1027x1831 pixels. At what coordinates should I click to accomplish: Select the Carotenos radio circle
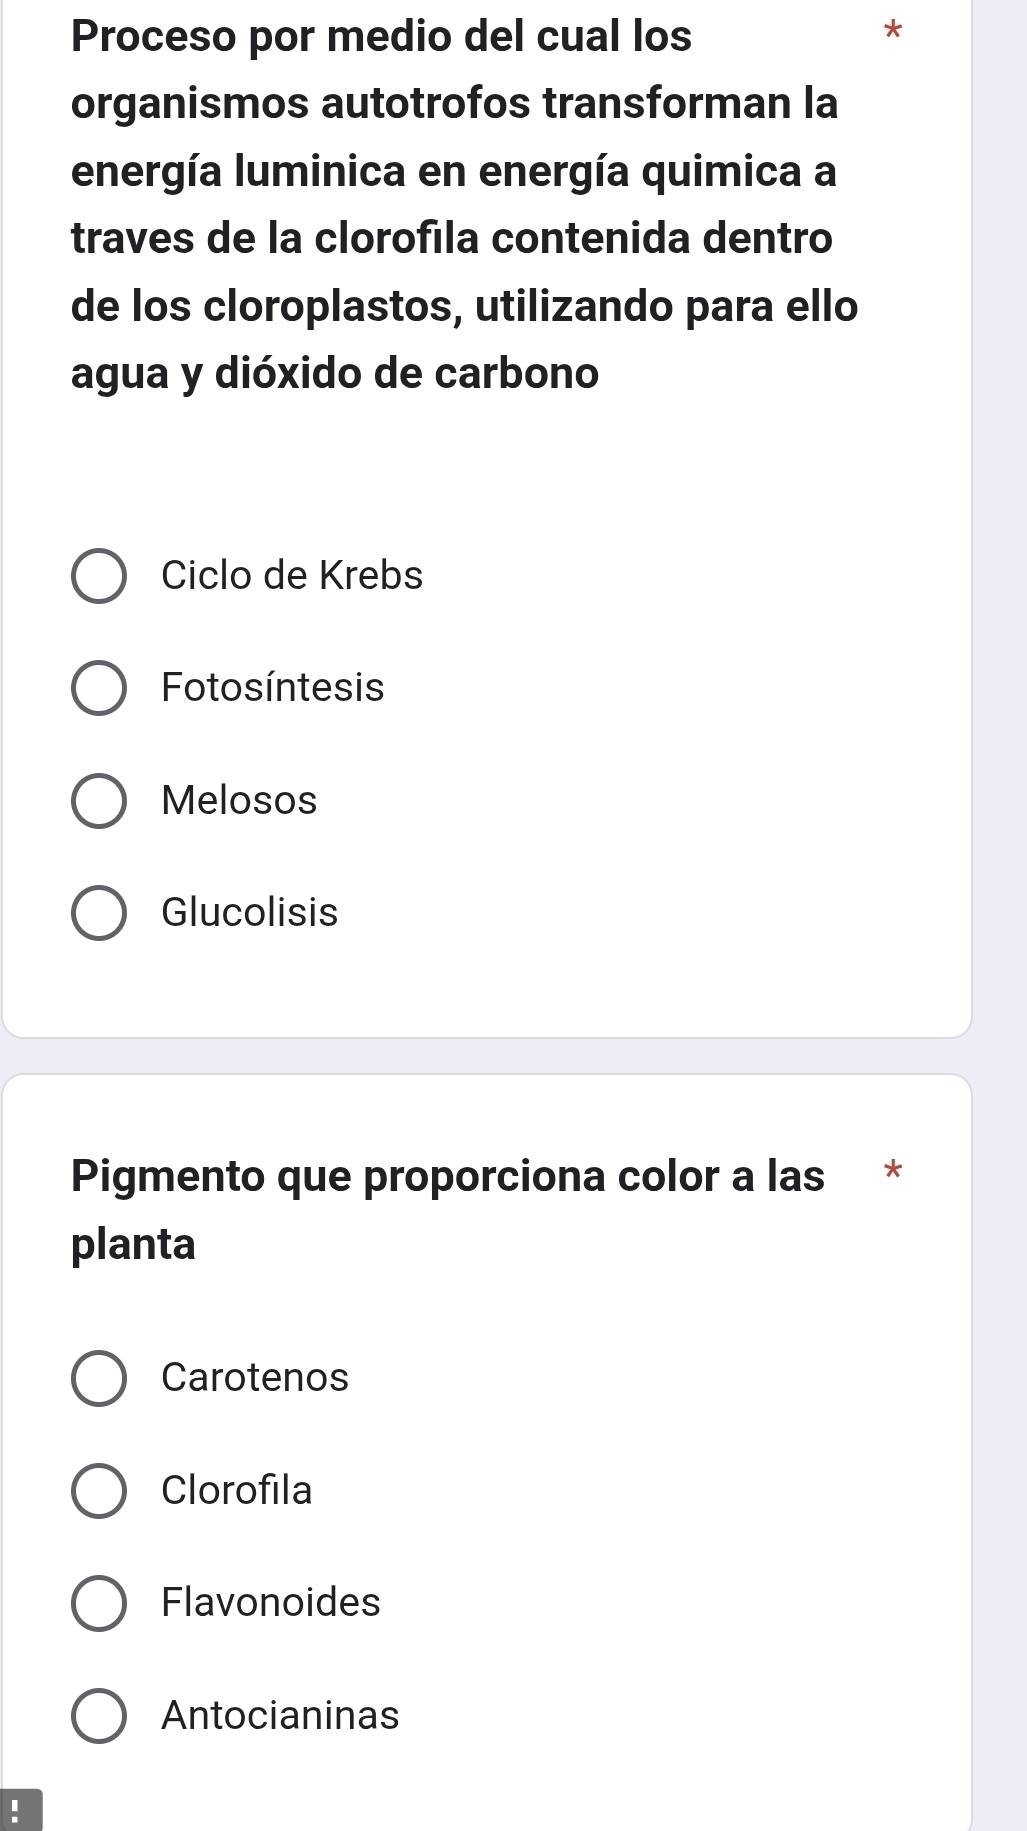[99, 1378]
